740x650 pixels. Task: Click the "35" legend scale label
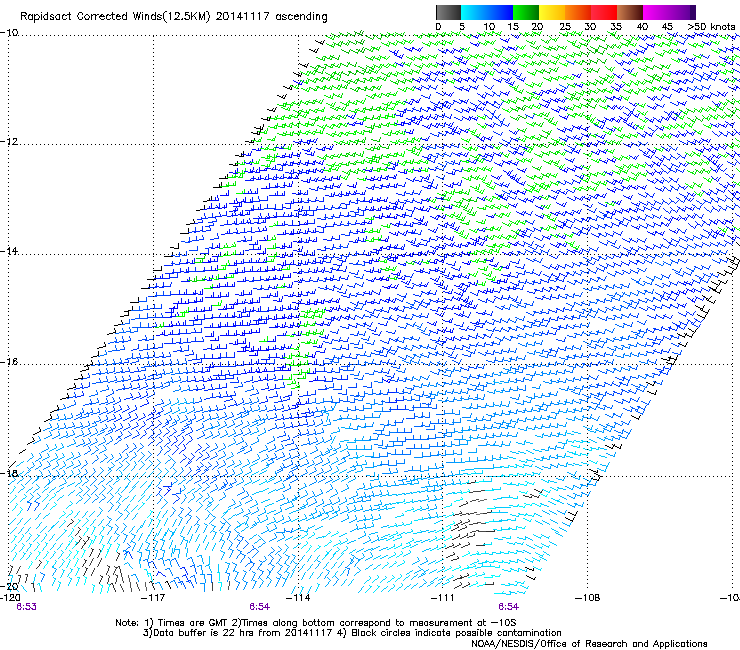616,26
